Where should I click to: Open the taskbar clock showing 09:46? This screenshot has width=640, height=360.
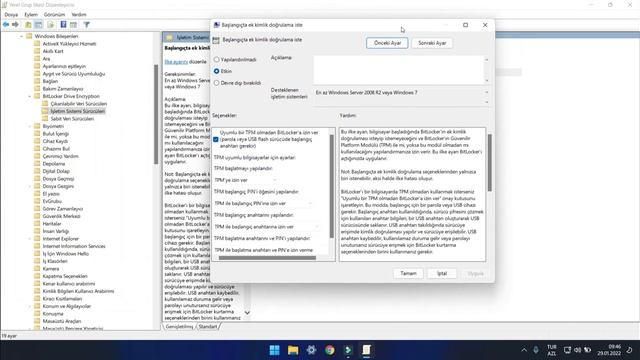609,350
